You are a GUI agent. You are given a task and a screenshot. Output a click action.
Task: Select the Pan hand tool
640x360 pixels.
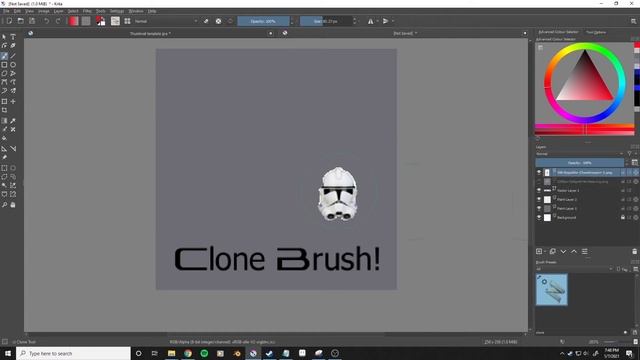tap(13, 205)
